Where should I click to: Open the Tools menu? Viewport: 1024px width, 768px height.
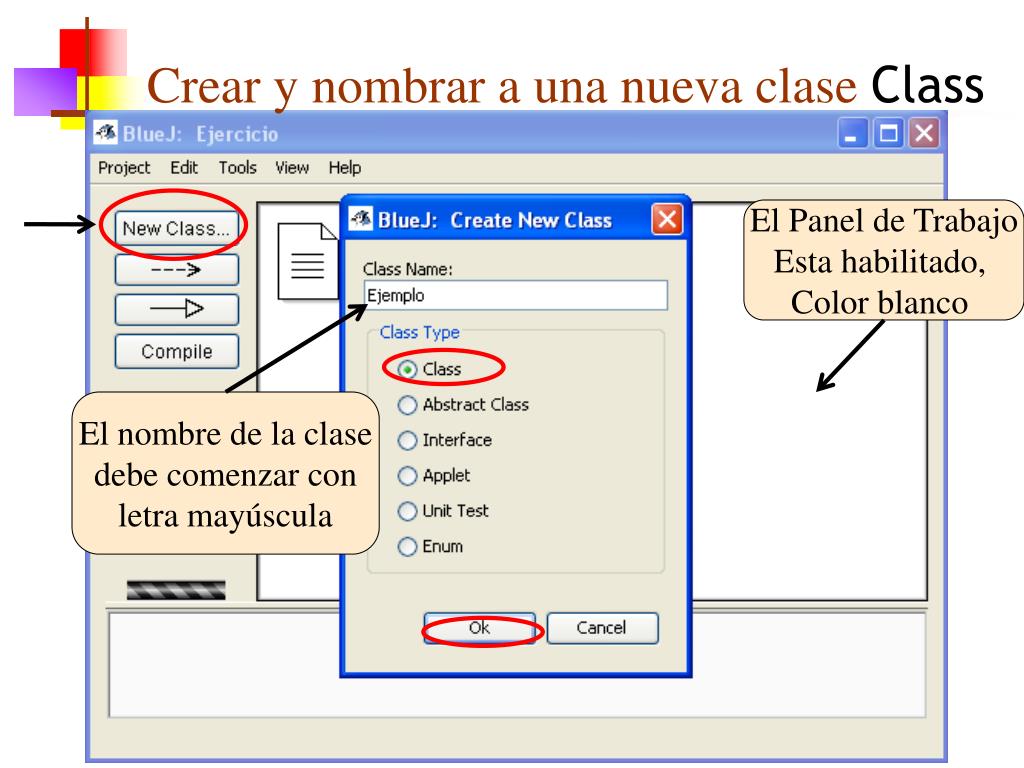pyautogui.click(x=238, y=168)
